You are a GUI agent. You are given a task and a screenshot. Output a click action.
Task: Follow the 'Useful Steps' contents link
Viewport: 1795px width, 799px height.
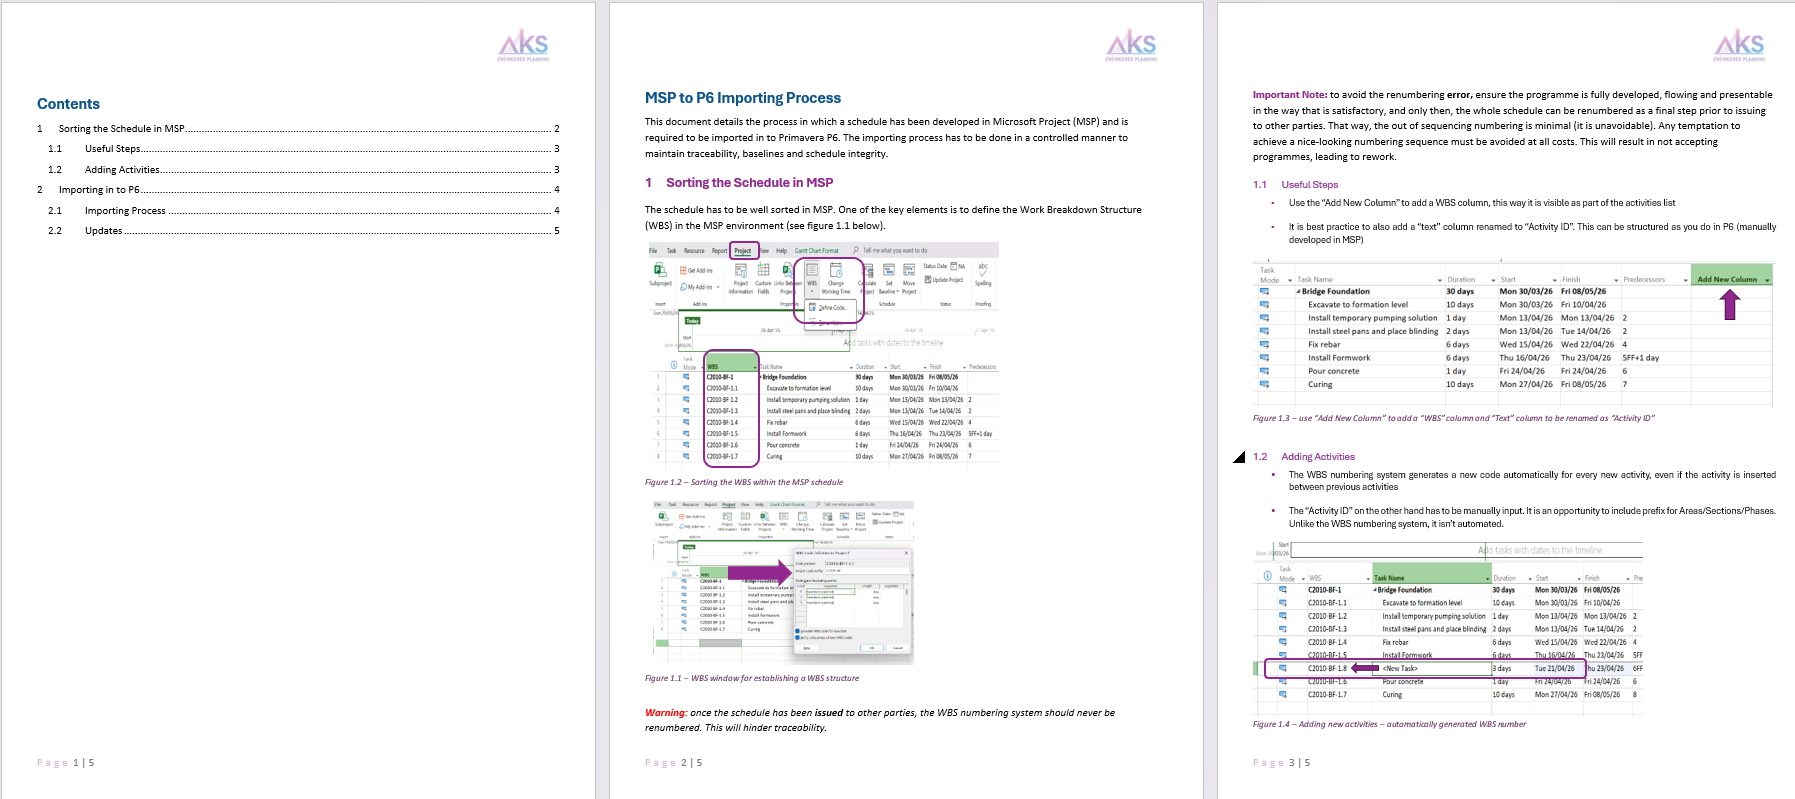tap(304, 149)
